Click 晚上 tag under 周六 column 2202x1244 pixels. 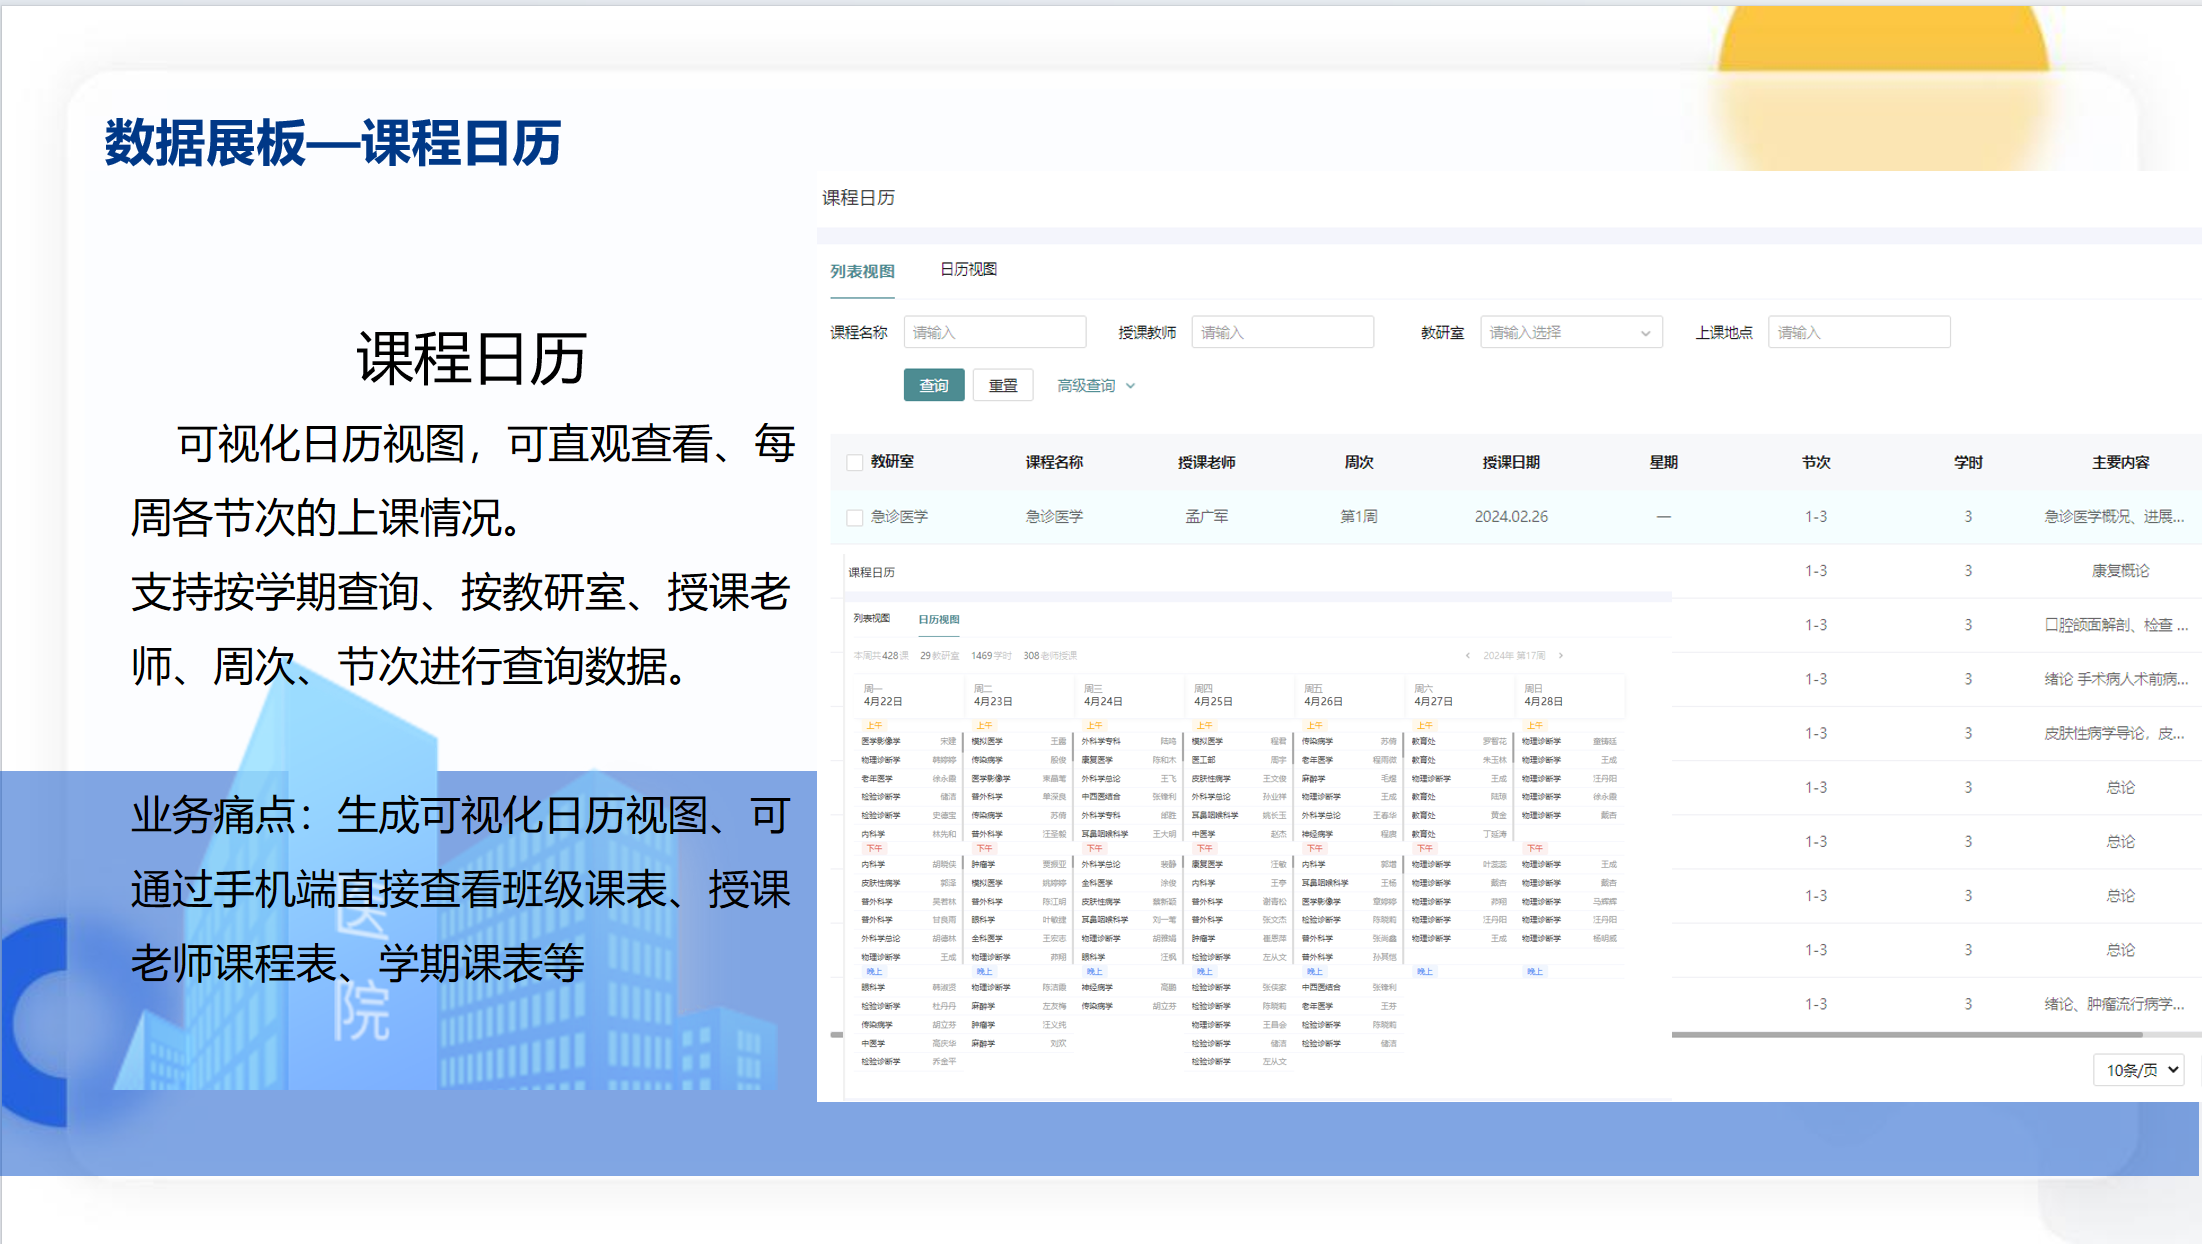click(x=1424, y=971)
